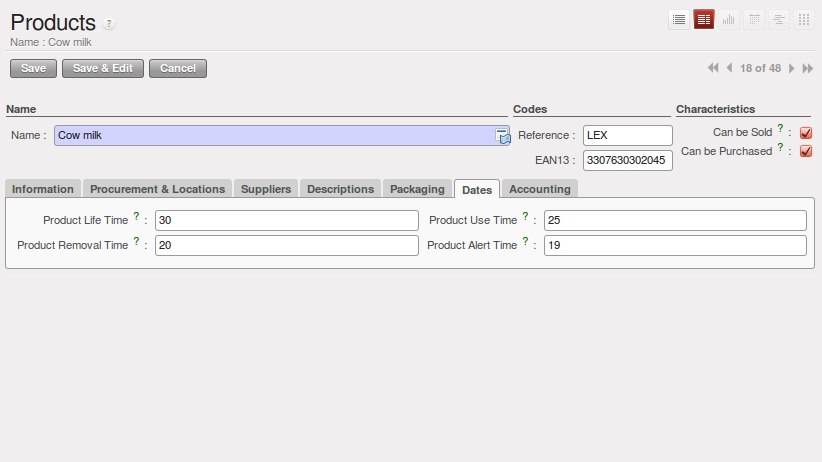Open the Gantt view
Image resolution: width=822 pixels, height=462 pixels.
pyautogui.click(x=779, y=19)
